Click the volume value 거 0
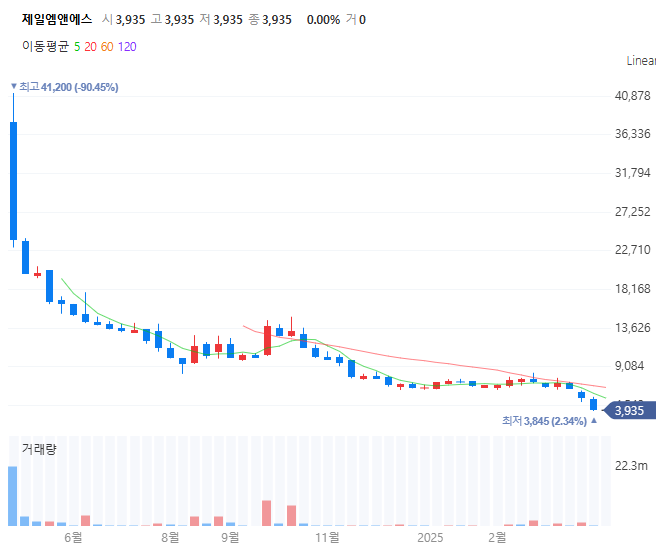The image size is (656, 549). [x=356, y=20]
